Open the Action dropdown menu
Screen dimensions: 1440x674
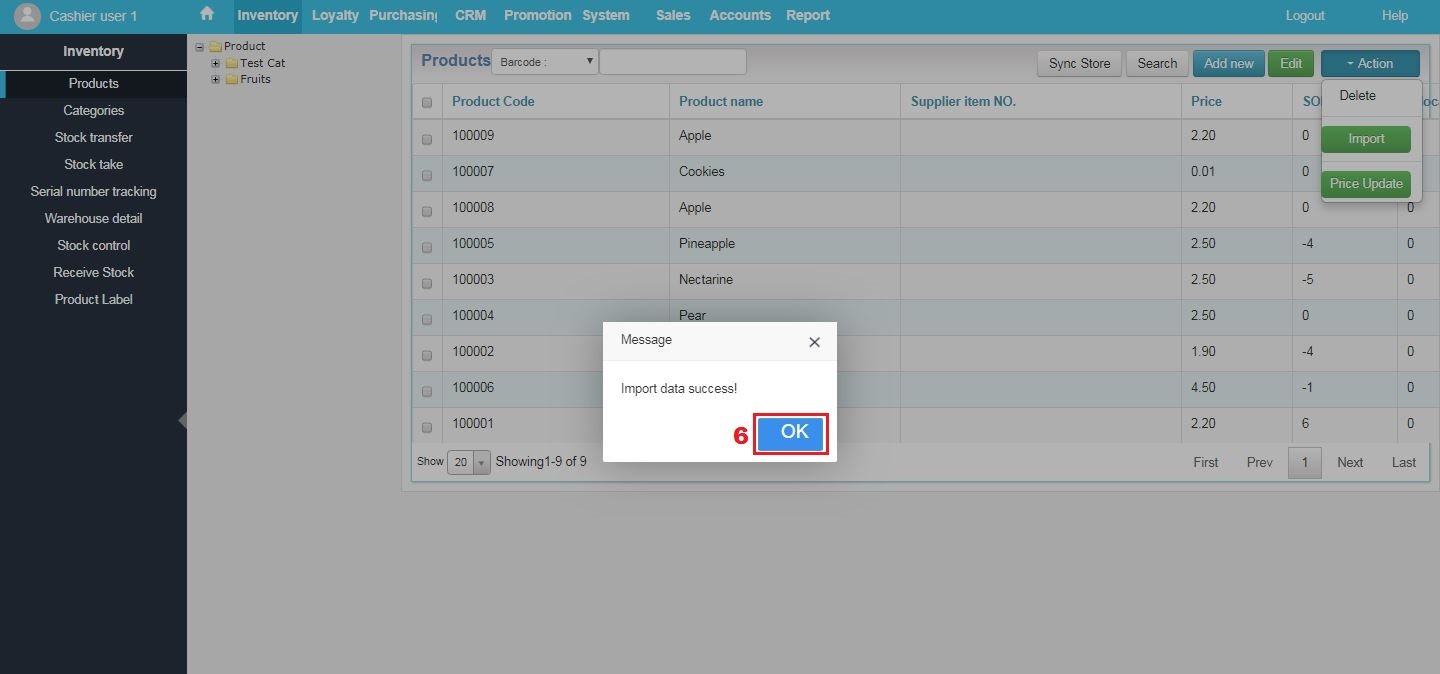[x=1370, y=62]
